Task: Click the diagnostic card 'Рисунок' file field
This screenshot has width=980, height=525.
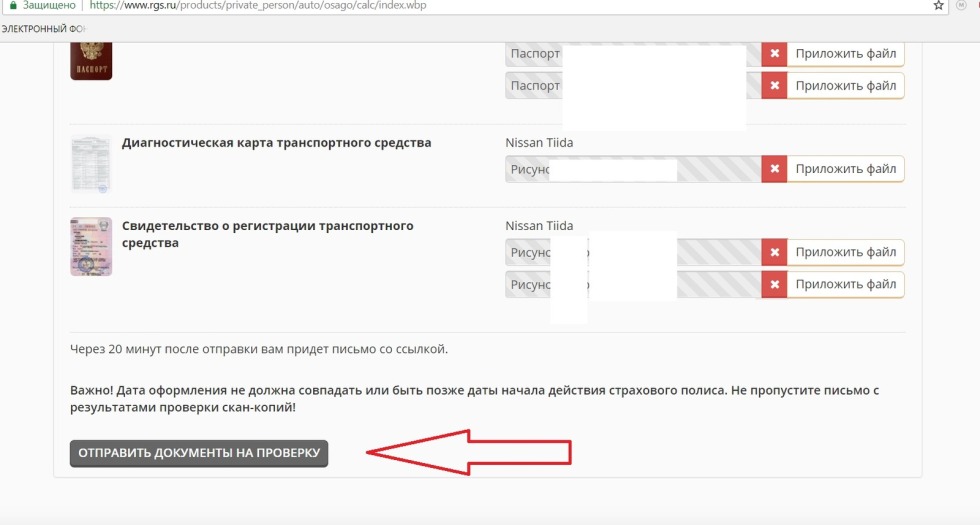Action: coord(530,169)
